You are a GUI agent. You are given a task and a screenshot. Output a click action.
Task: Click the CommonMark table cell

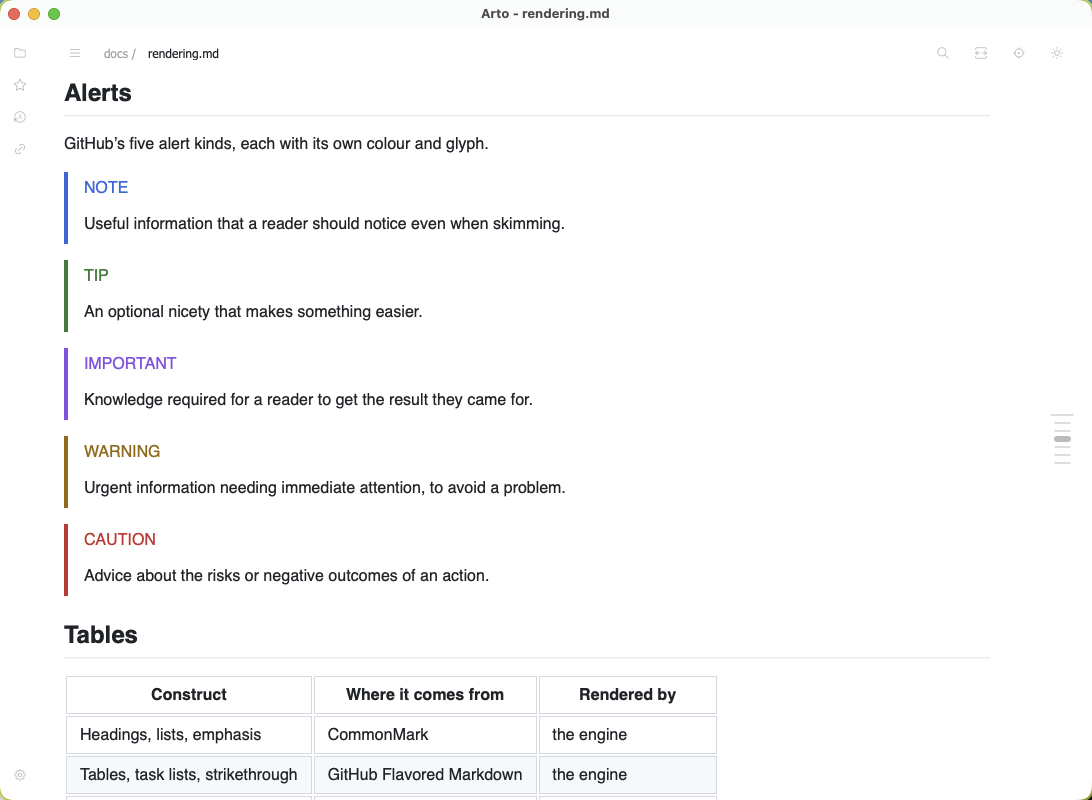tap(425, 735)
